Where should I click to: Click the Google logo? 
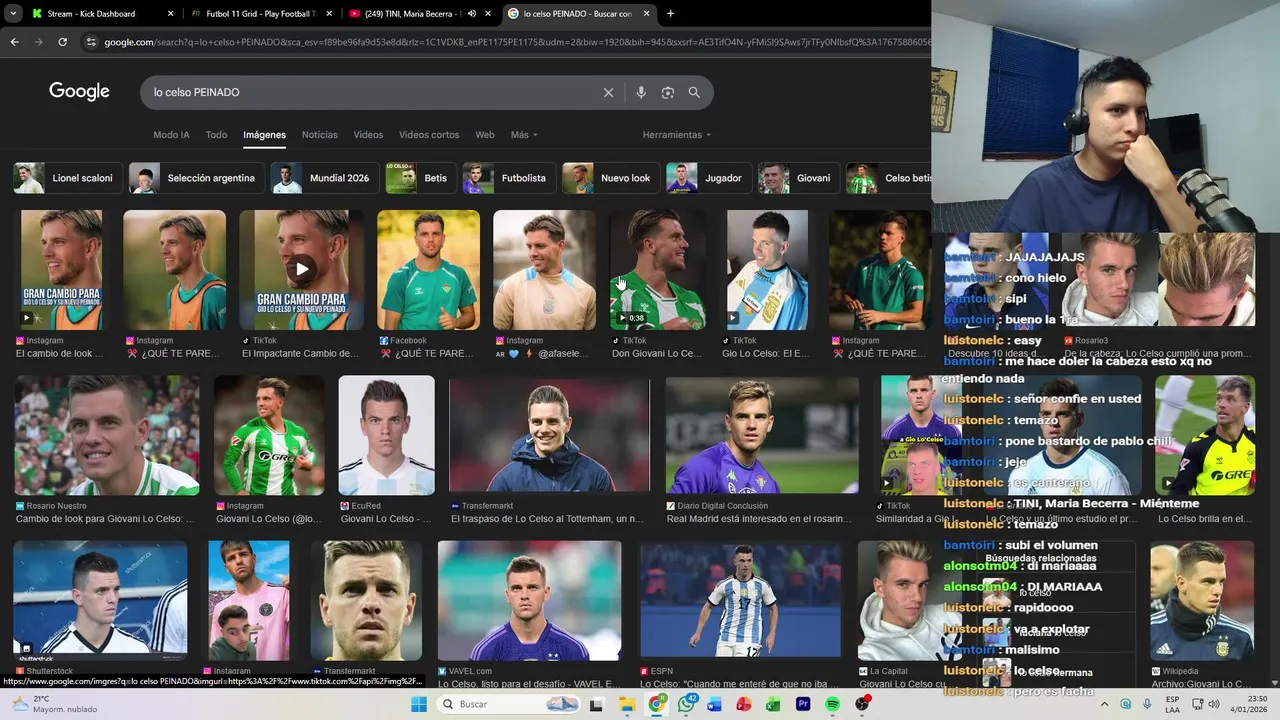coord(79,92)
